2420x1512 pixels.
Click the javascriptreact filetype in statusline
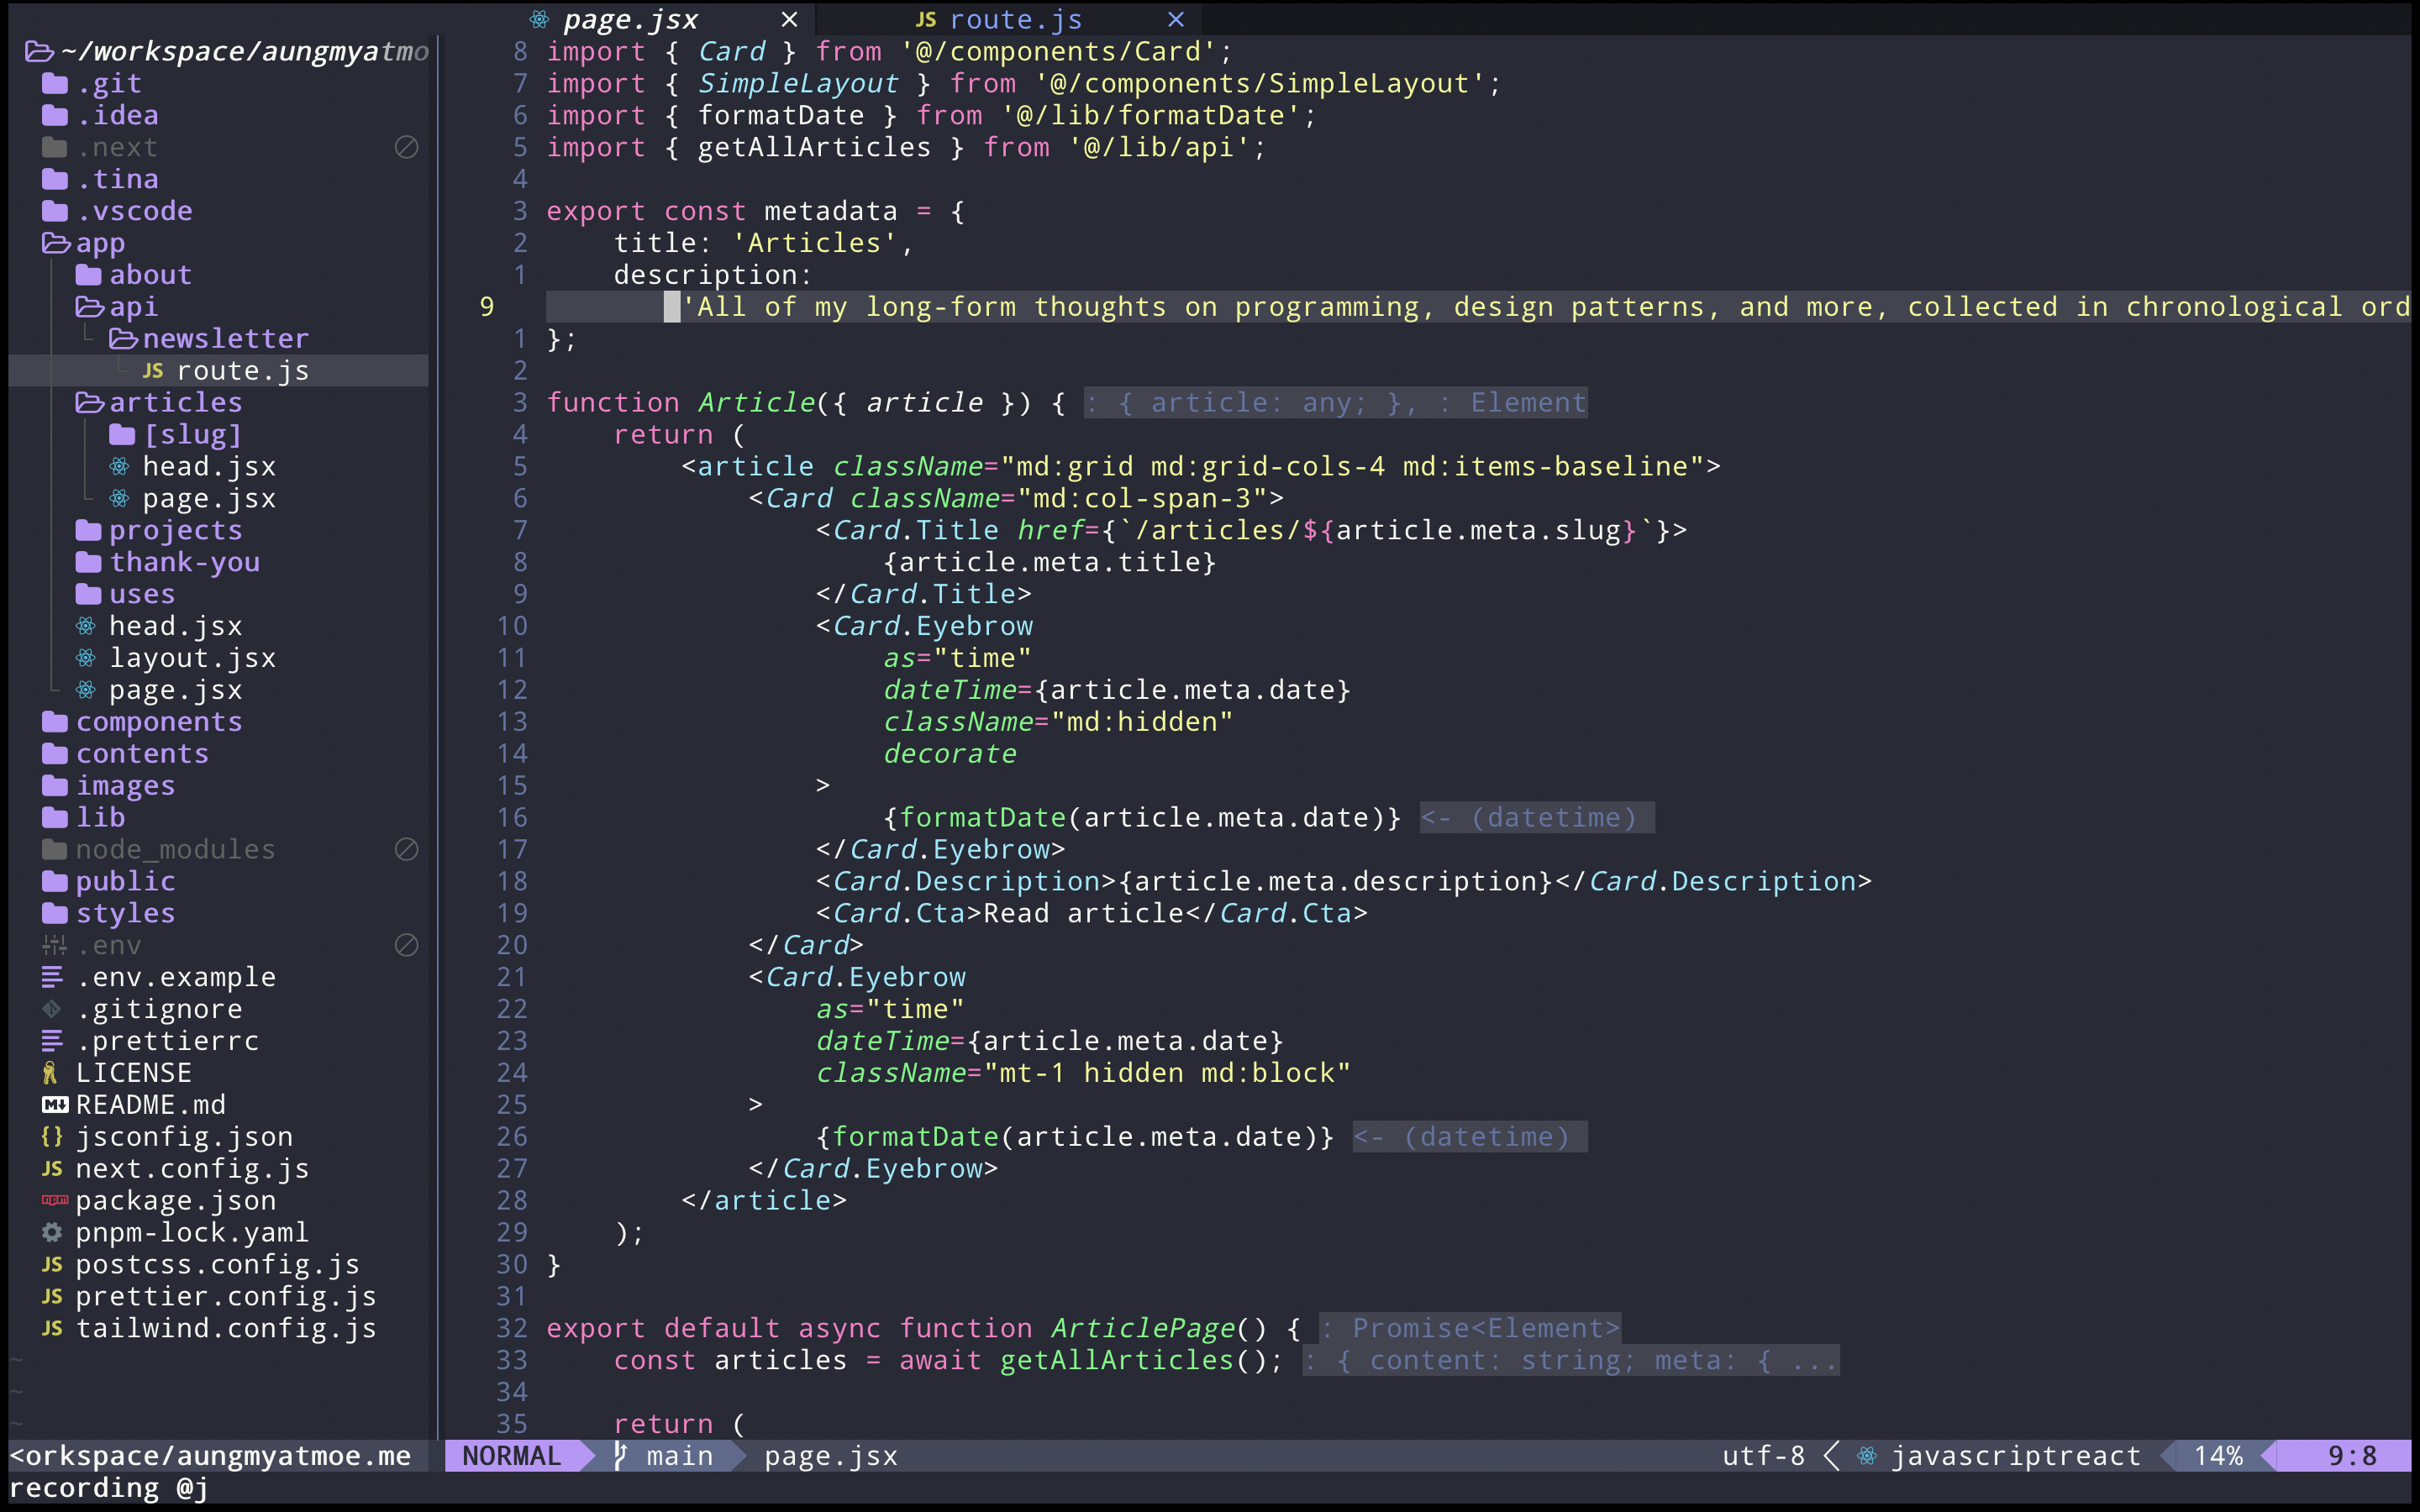tap(2014, 1455)
